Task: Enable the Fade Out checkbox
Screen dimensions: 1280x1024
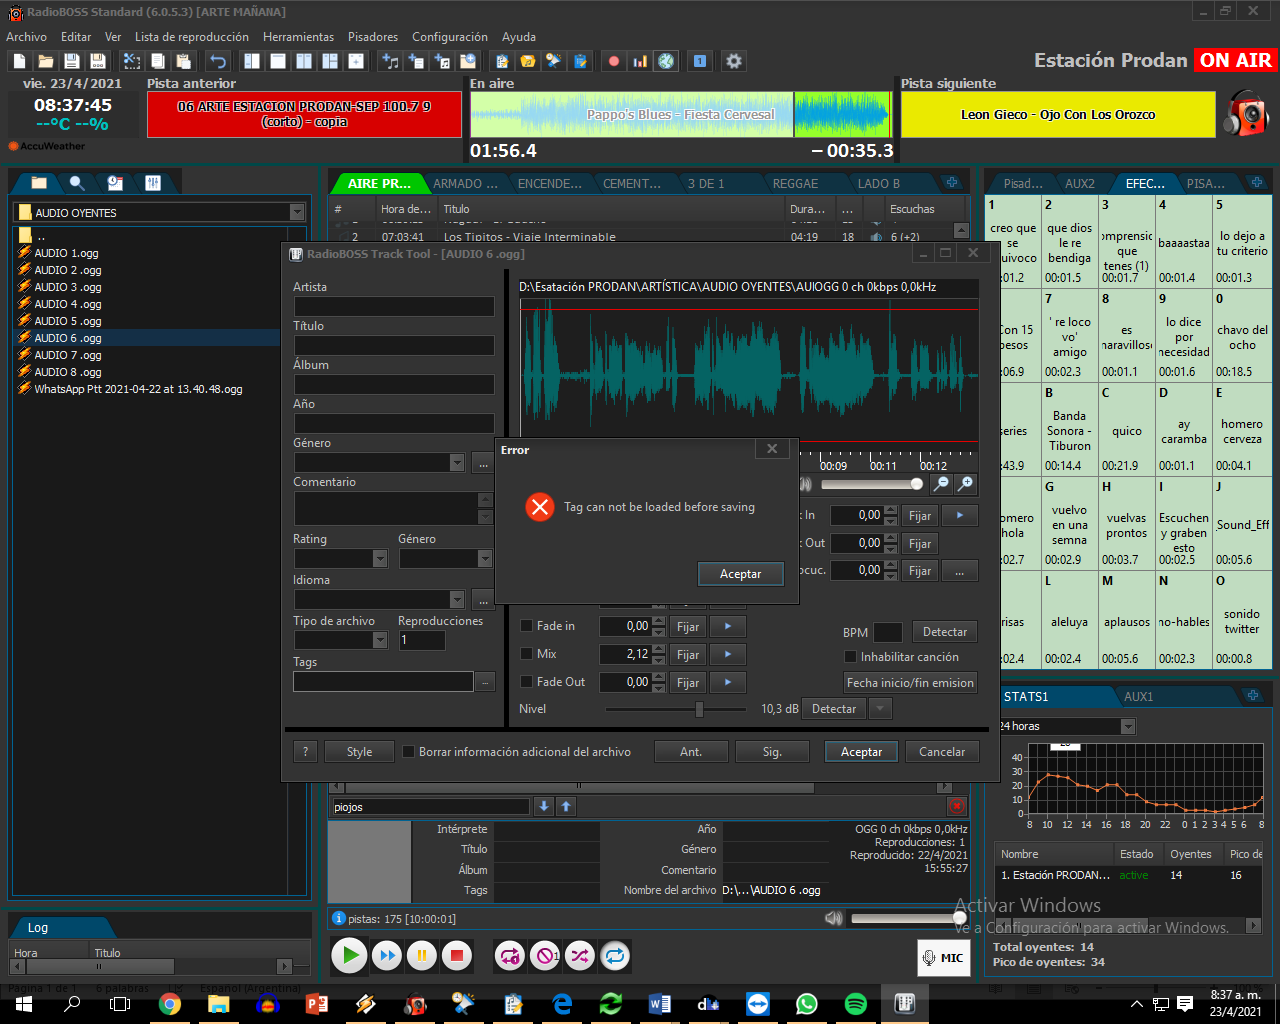Action: [x=527, y=682]
